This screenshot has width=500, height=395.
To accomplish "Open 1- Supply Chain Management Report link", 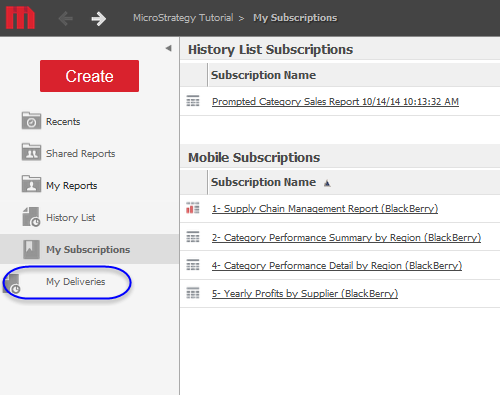I will [325, 209].
